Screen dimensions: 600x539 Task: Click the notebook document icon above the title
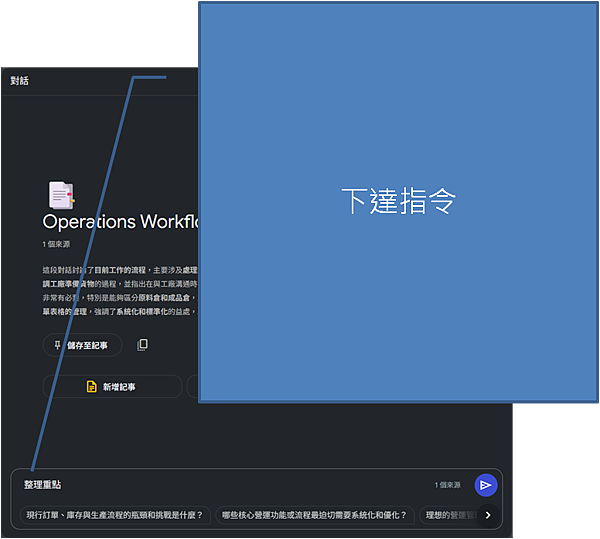62,195
